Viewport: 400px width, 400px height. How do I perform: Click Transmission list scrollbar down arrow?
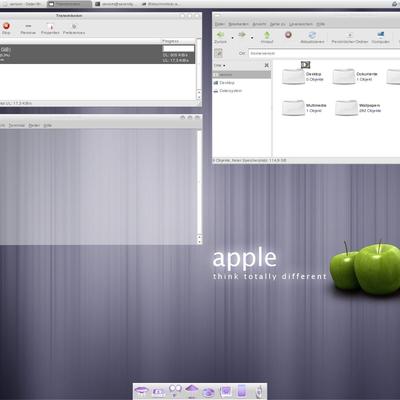coord(199,97)
